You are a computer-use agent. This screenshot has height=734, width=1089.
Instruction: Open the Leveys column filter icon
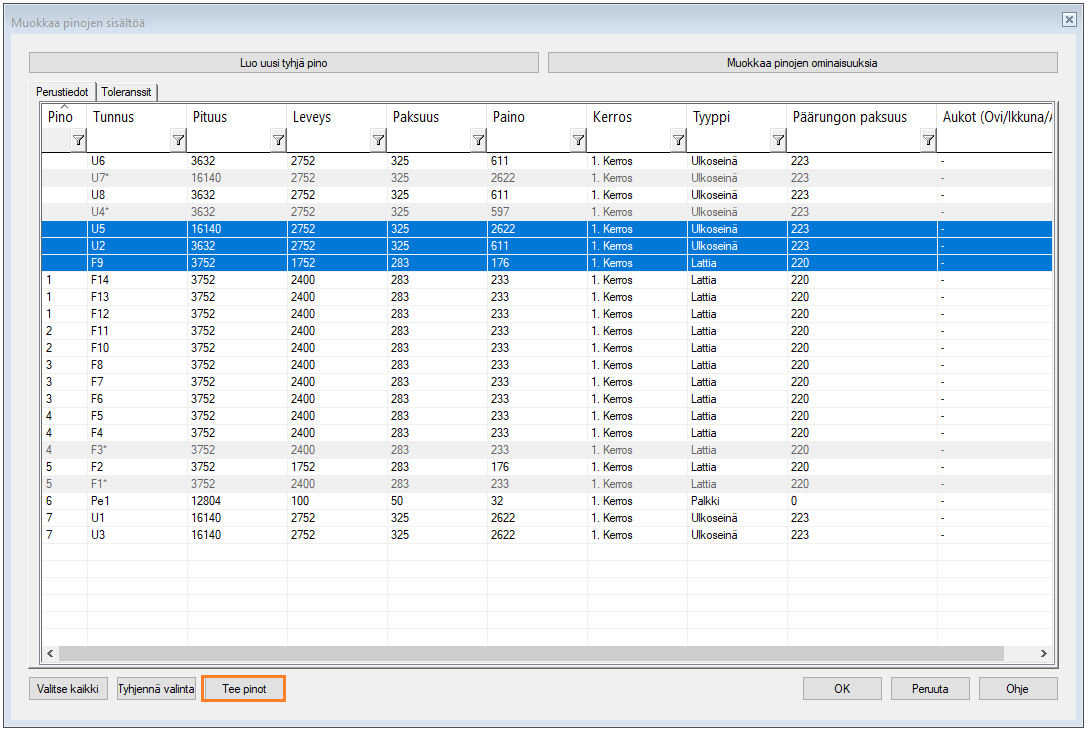378,141
